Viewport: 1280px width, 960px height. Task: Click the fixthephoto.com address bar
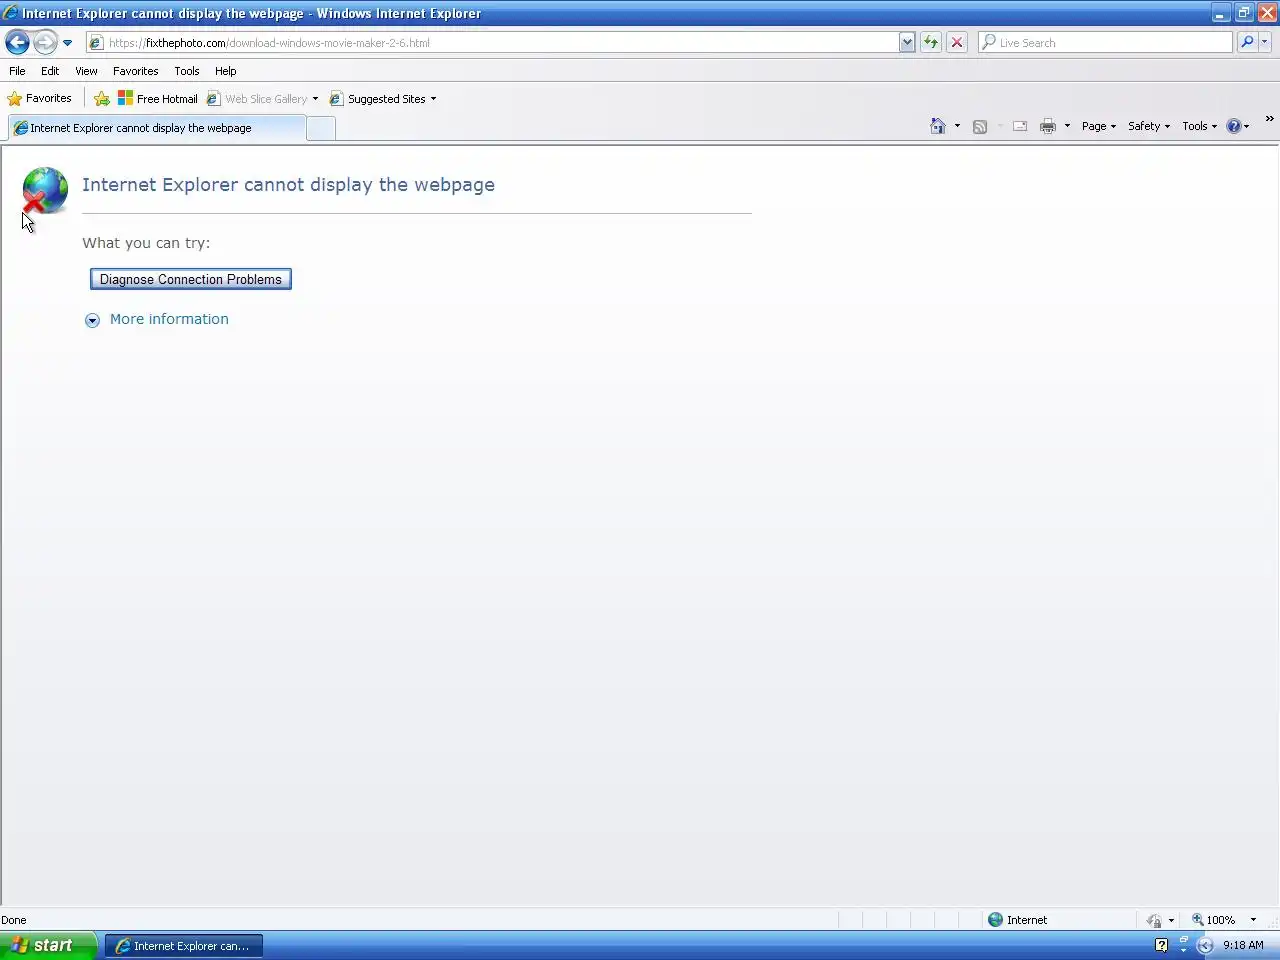[492, 42]
